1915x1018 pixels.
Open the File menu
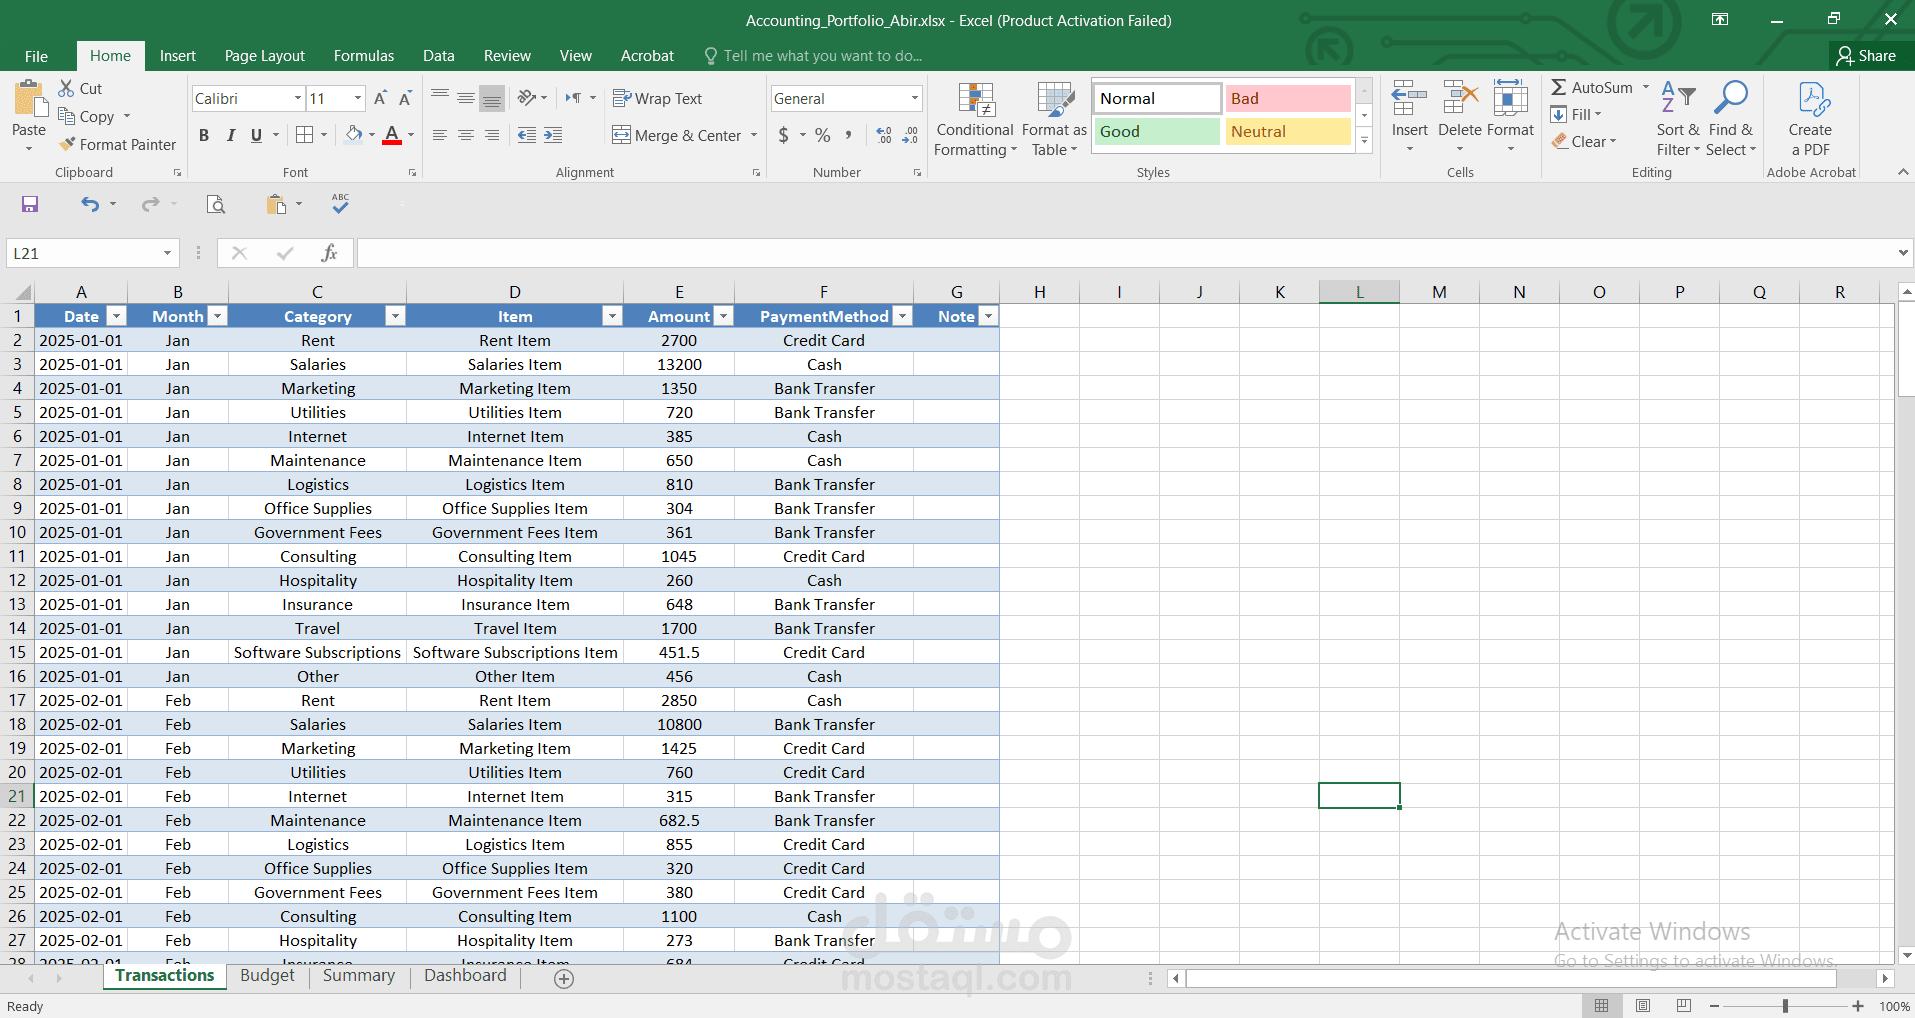[x=36, y=56]
